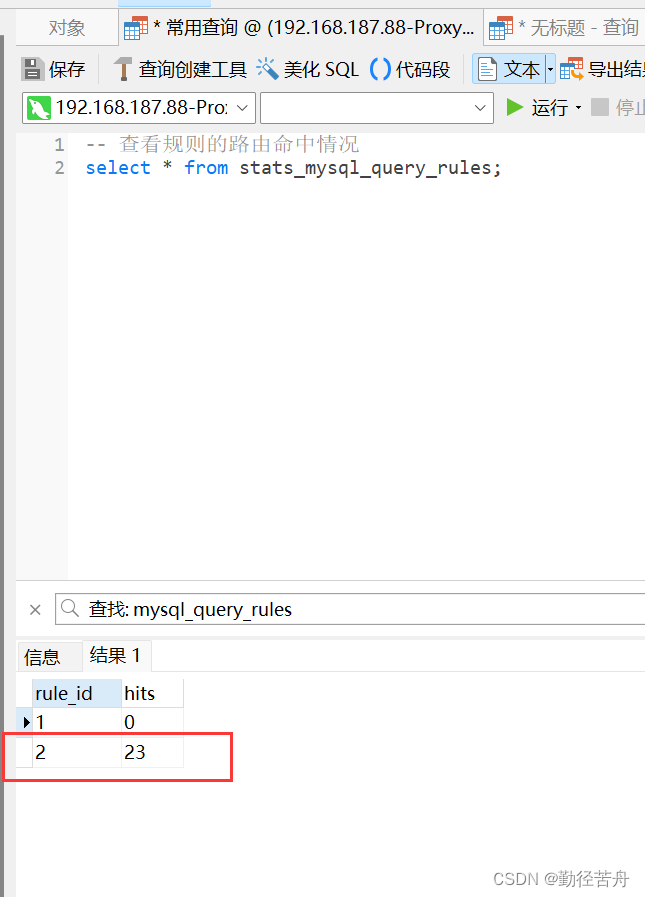Image resolution: width=645 pixels, height=897 pixels.
Task: Select the 无标题 - 查询 tab
Action: (564, 27)
